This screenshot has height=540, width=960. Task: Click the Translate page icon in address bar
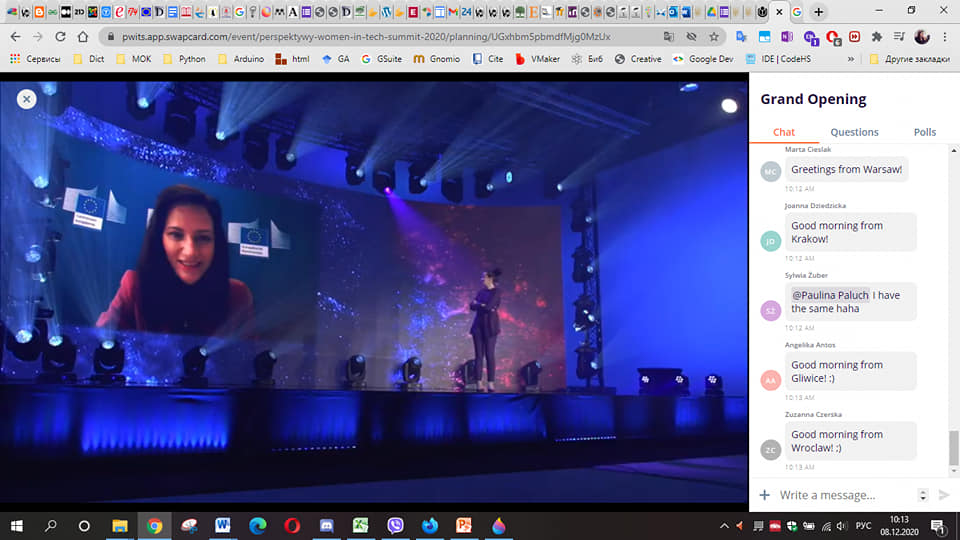(668, 36)
